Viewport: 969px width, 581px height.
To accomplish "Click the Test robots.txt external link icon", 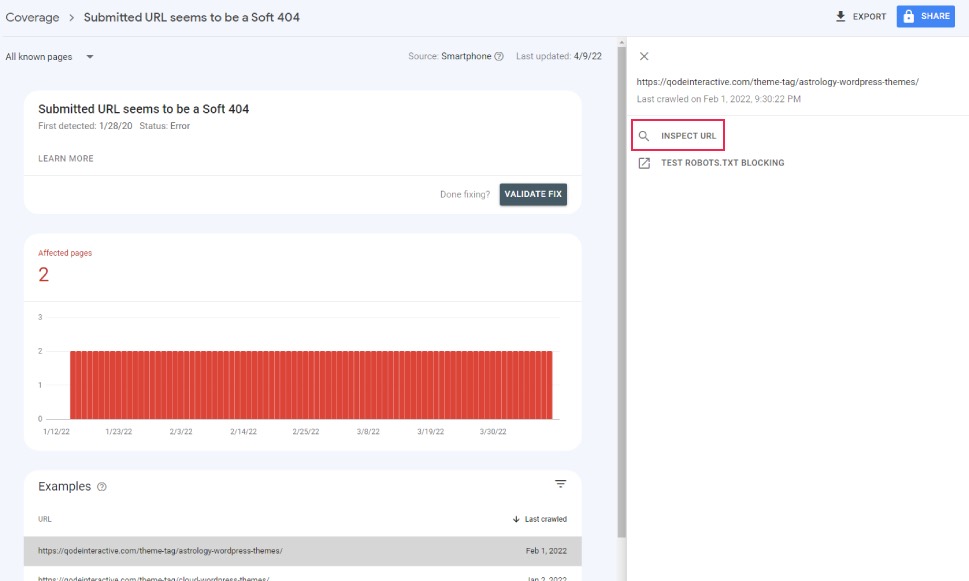I will point(644,163).
